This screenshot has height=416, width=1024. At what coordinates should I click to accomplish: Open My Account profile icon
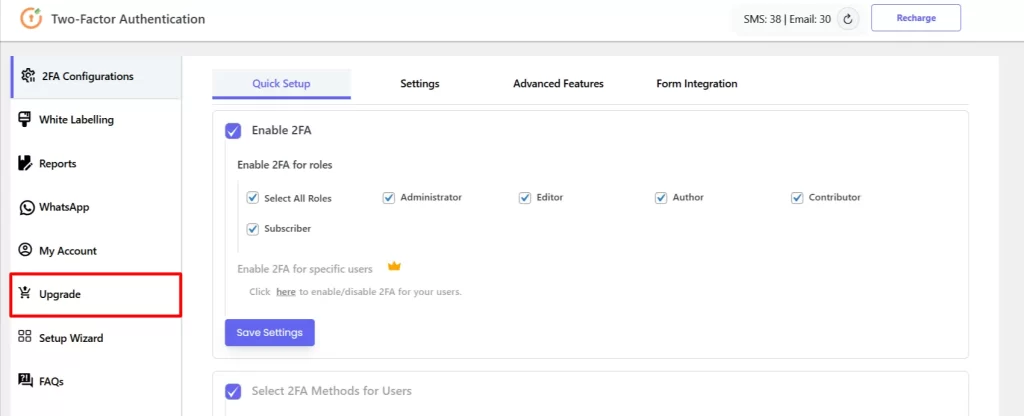click(25, 250)
